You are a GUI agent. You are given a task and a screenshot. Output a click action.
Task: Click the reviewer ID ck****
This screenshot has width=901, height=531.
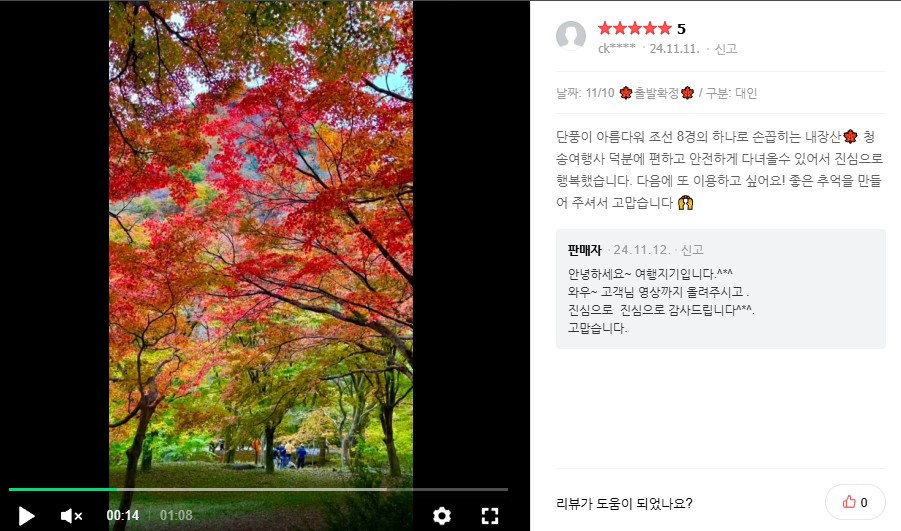(x=617, y=48)
